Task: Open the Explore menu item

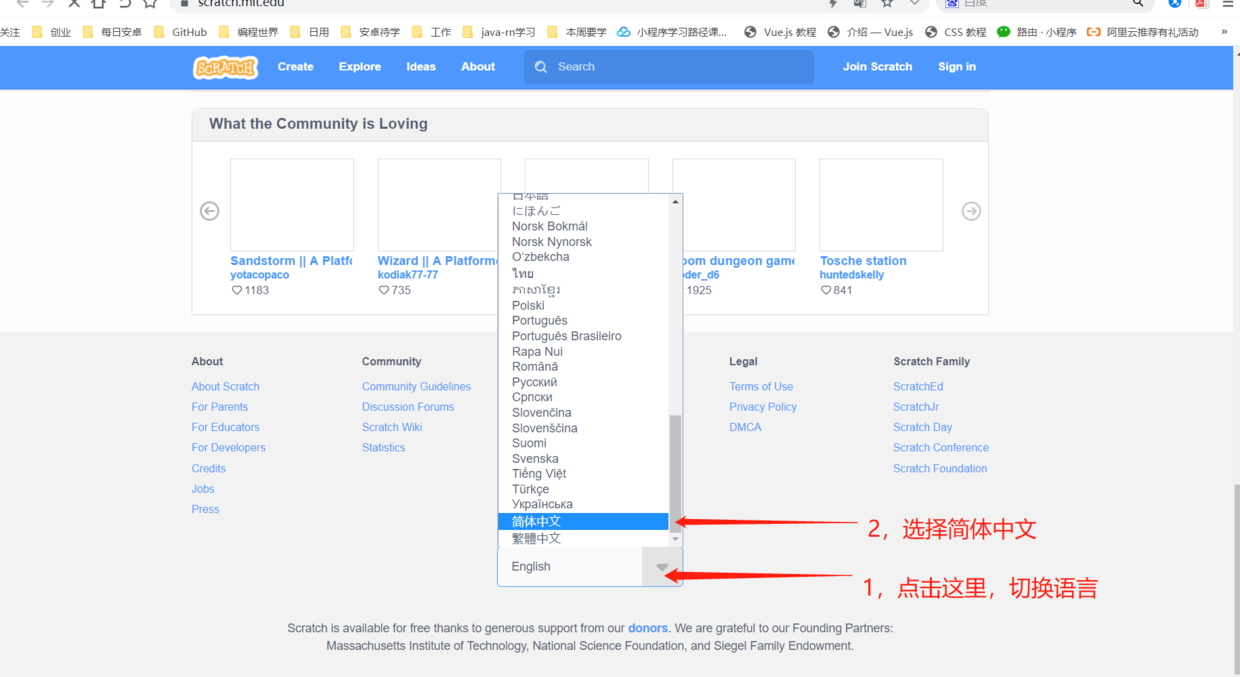Action: [x=360, y=67]
